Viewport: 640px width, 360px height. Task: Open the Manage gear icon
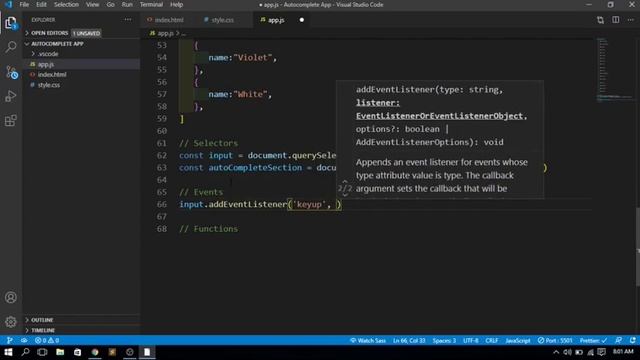[11, 322]
